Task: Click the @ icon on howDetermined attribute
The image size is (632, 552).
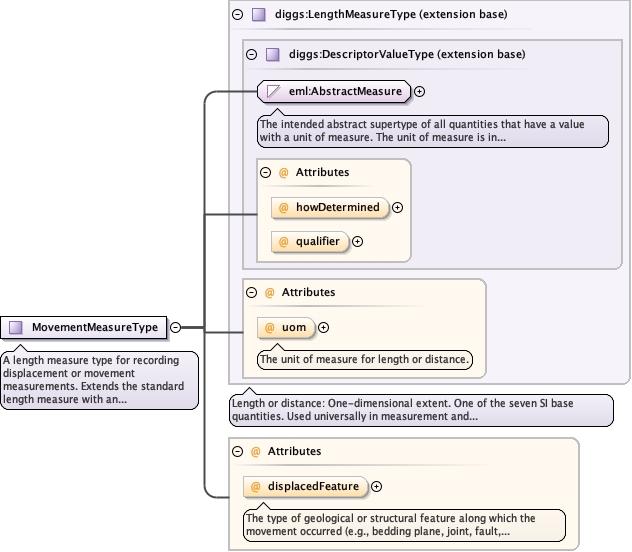Action: [283, 207]
